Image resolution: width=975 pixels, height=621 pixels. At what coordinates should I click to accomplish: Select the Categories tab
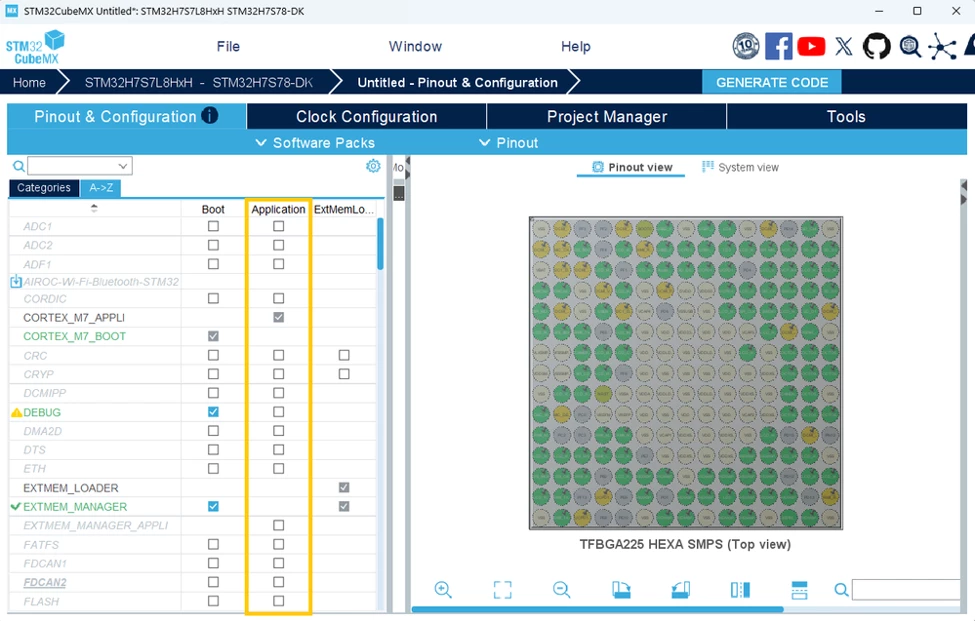[44, 188]
